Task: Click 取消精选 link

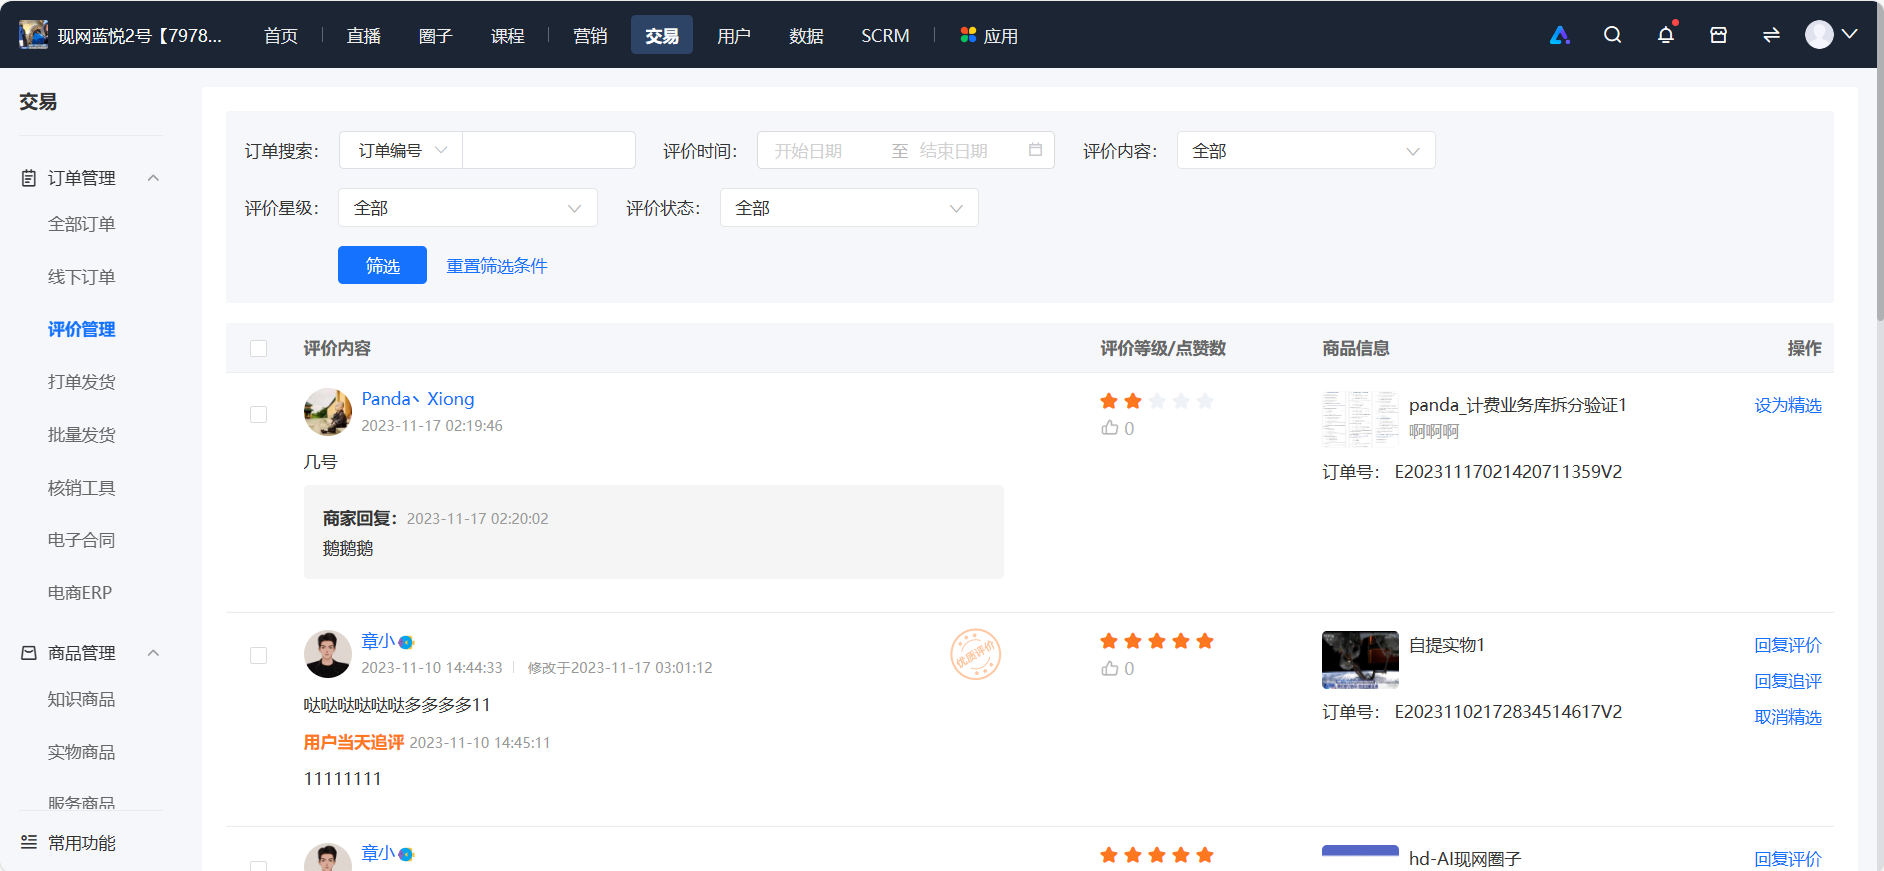Action: [x=1788, y=717]
